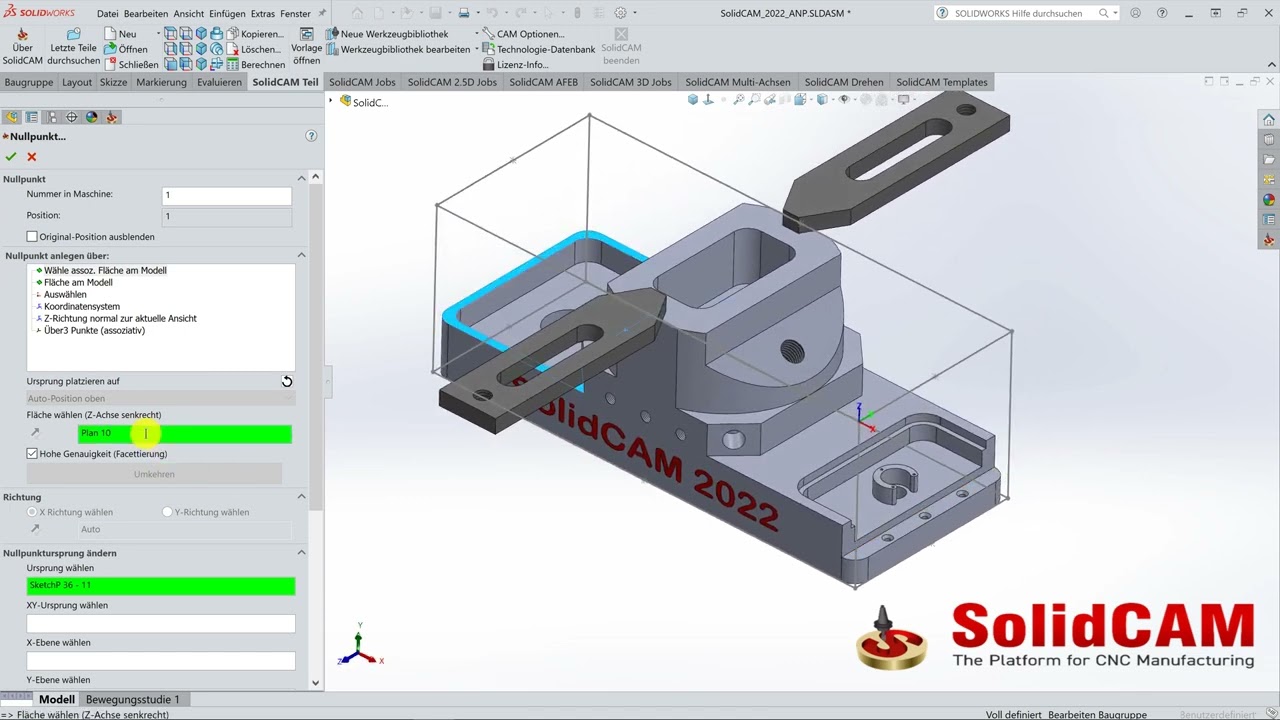Open the Datei menu
The width and height of the screenshot is (1280, 720).
[107, 14]
